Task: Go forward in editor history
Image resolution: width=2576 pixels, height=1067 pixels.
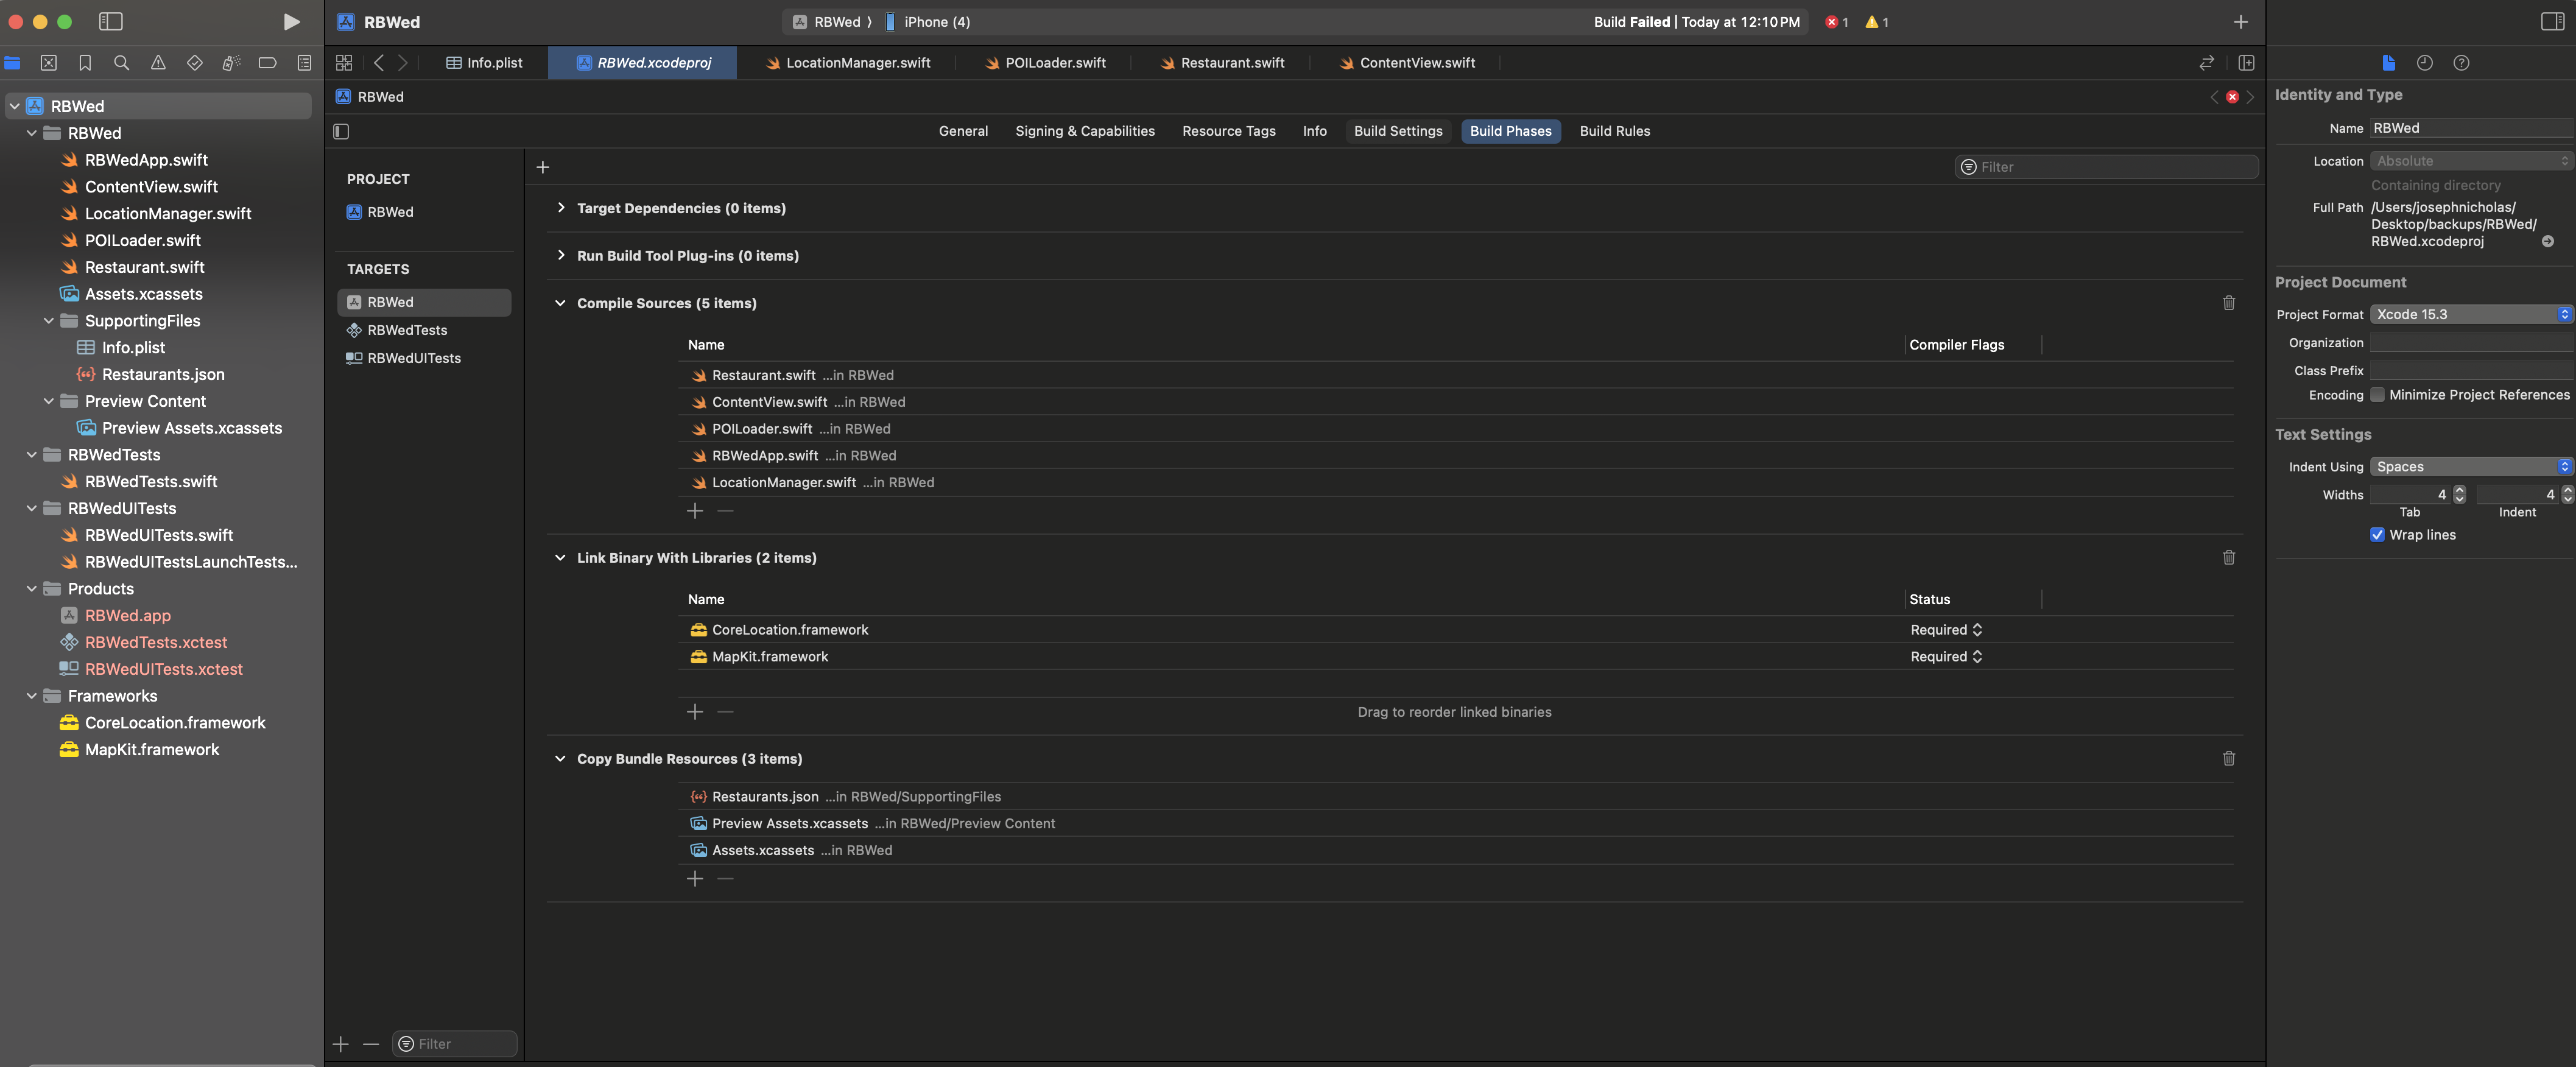Action: click(x=403, y=63)
